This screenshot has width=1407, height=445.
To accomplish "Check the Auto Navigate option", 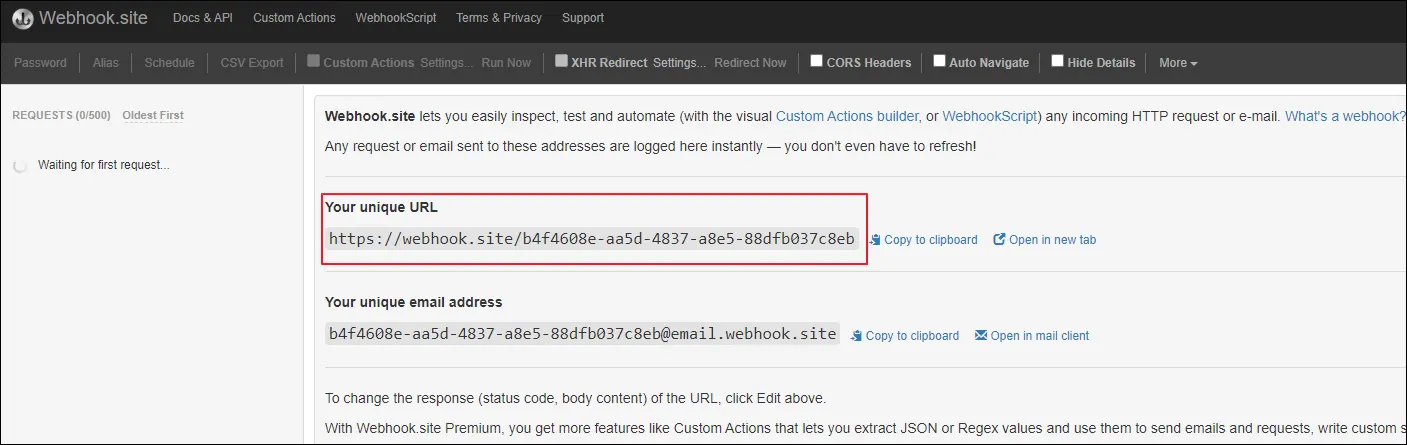I will pyautogui.click(x=939, y=61).
